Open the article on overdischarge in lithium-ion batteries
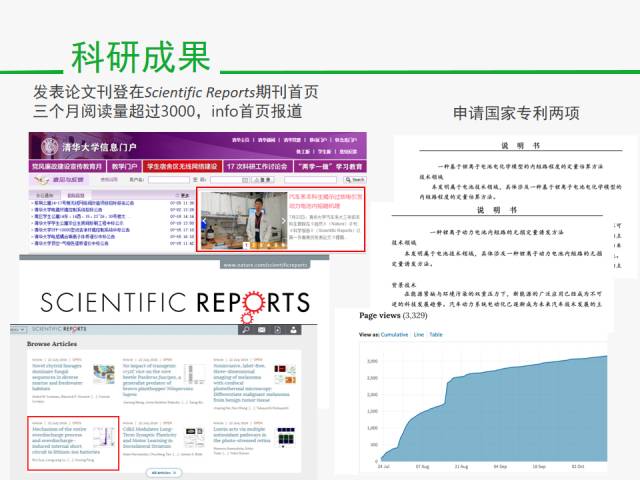The height and width of the screenshot is (480, 640). click(66, 440)
